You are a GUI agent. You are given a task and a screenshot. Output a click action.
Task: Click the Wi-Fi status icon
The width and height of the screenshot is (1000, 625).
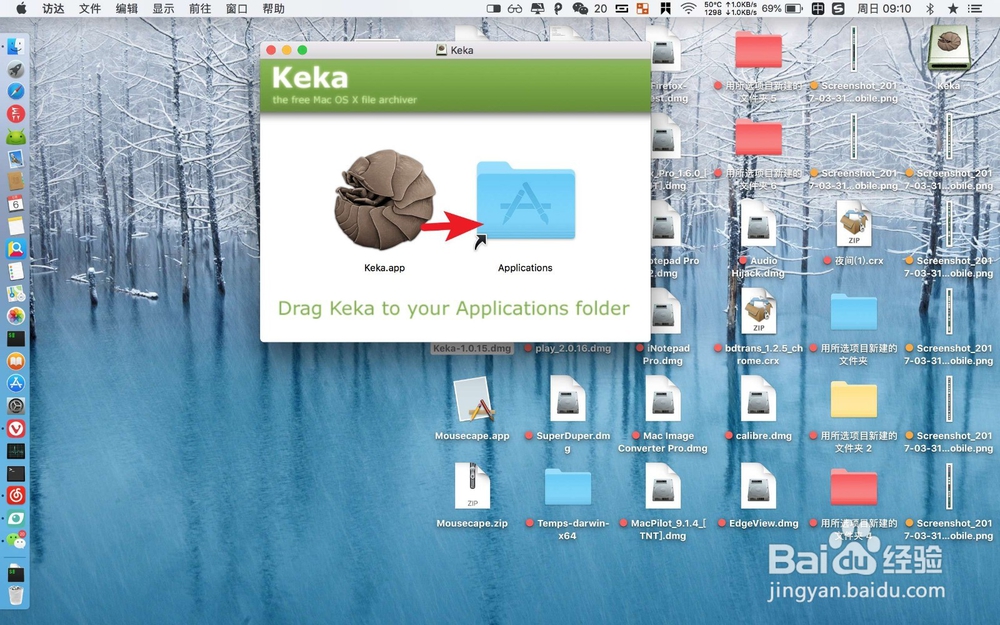coord(688,8)
